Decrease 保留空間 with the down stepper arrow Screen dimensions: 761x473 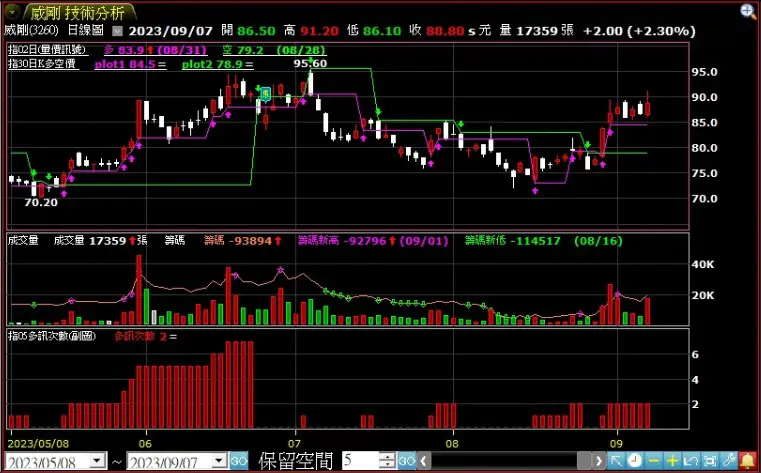pos(387,465)
